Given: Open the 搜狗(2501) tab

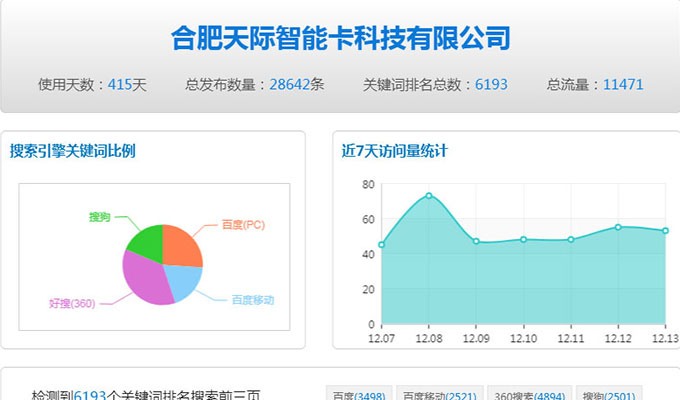Looking at the screenshot, I should (x=609, y=395).
